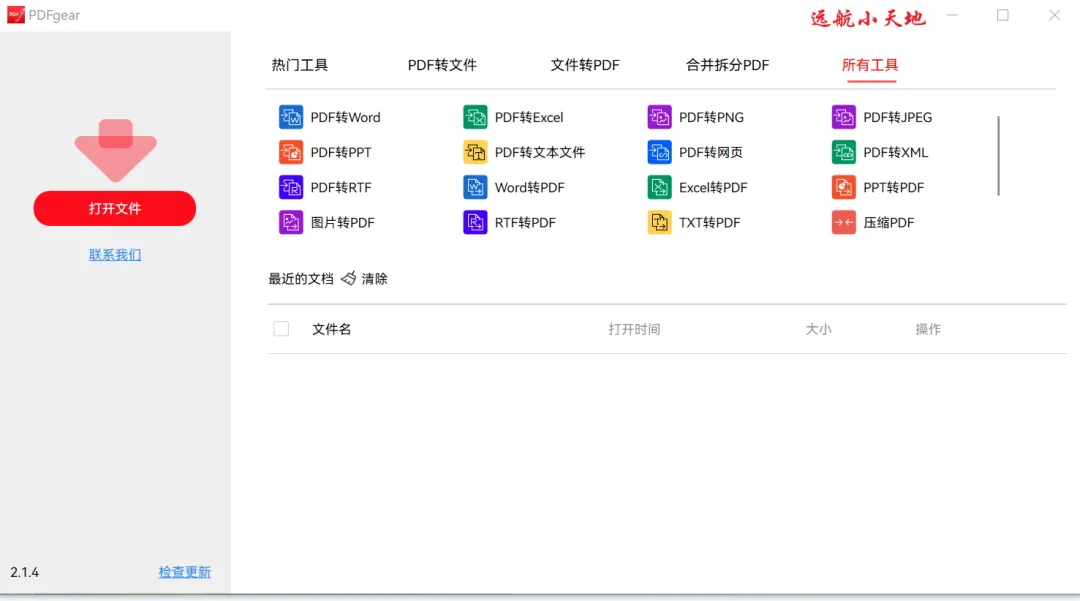The height and width of the screenshot is (601, 1080).
Task: Click the Word转PDF tool icon
Action: click(x=475, y=187)
